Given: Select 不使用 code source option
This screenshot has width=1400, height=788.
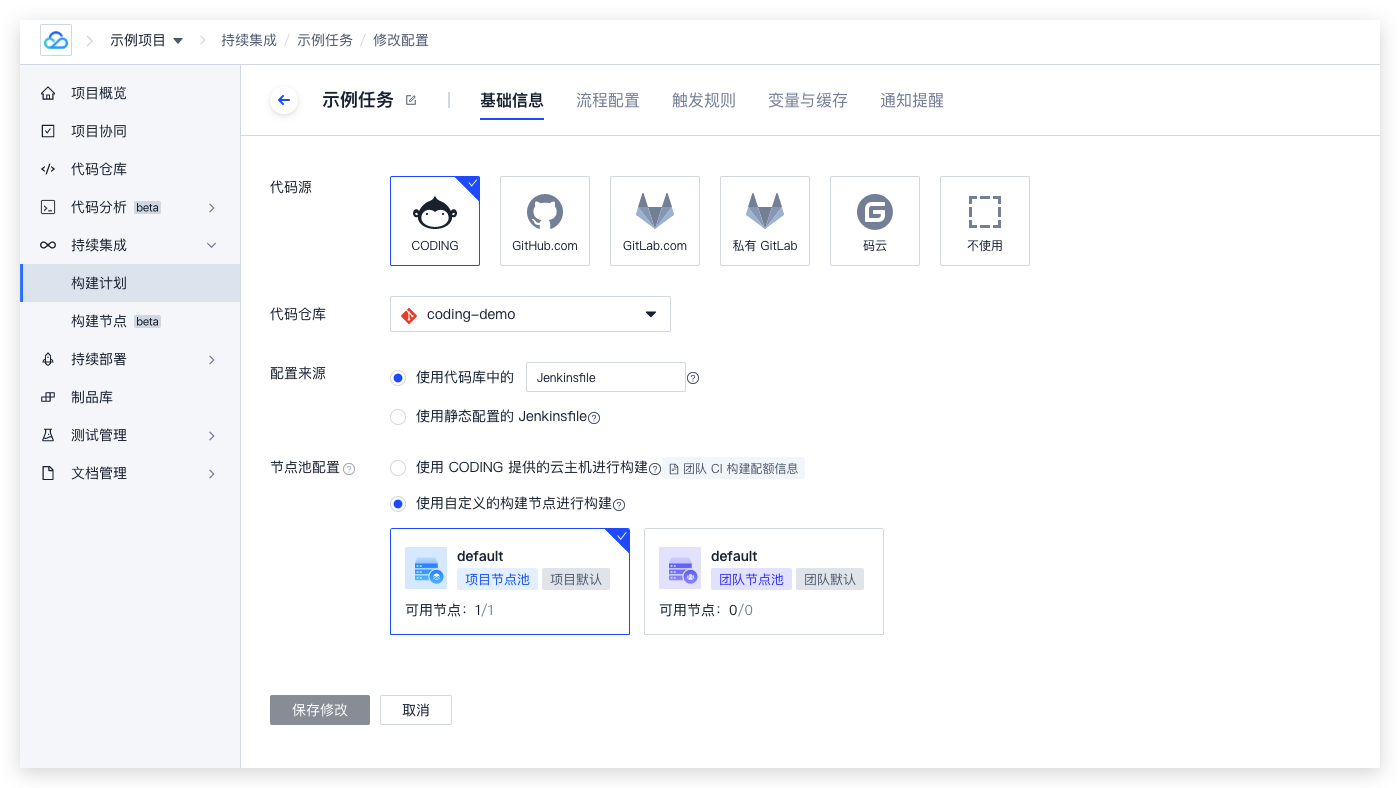Looking at the screenshot, I should click(x=985, y=221).
